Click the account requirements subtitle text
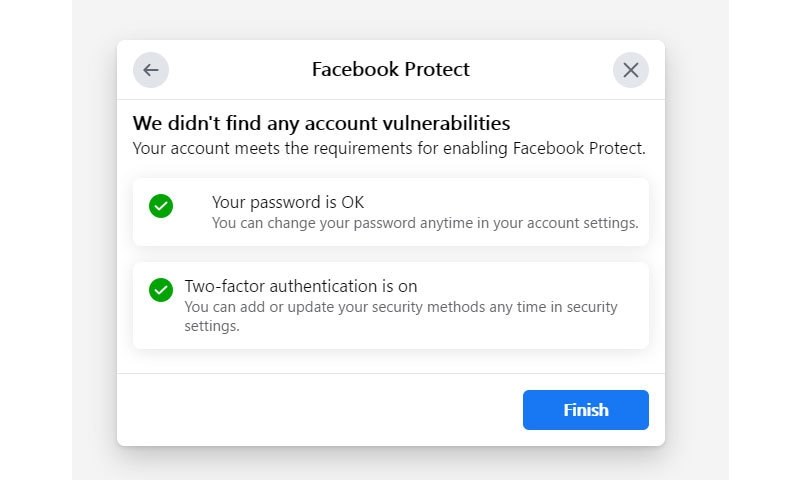The image size is (800, 480). coord(389,148)
